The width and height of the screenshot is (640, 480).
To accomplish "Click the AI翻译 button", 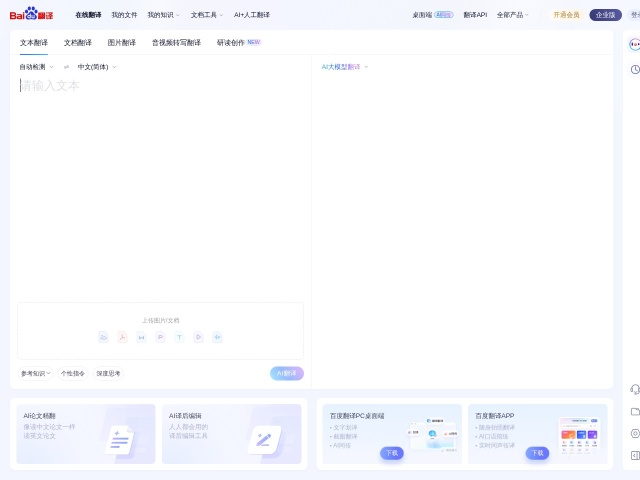I will point(287,373).
